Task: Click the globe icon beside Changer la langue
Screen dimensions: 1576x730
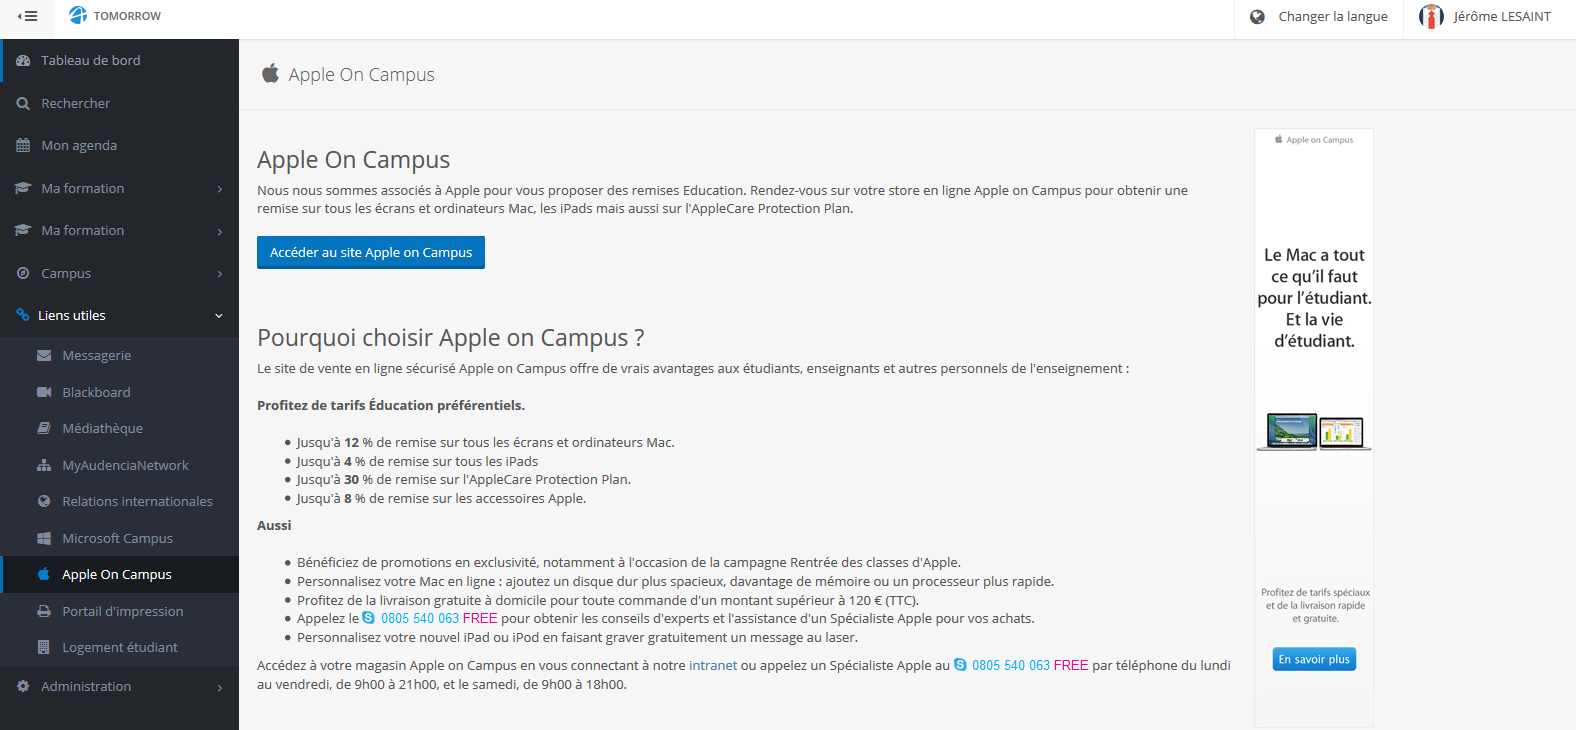Action: pos(1258,17)
